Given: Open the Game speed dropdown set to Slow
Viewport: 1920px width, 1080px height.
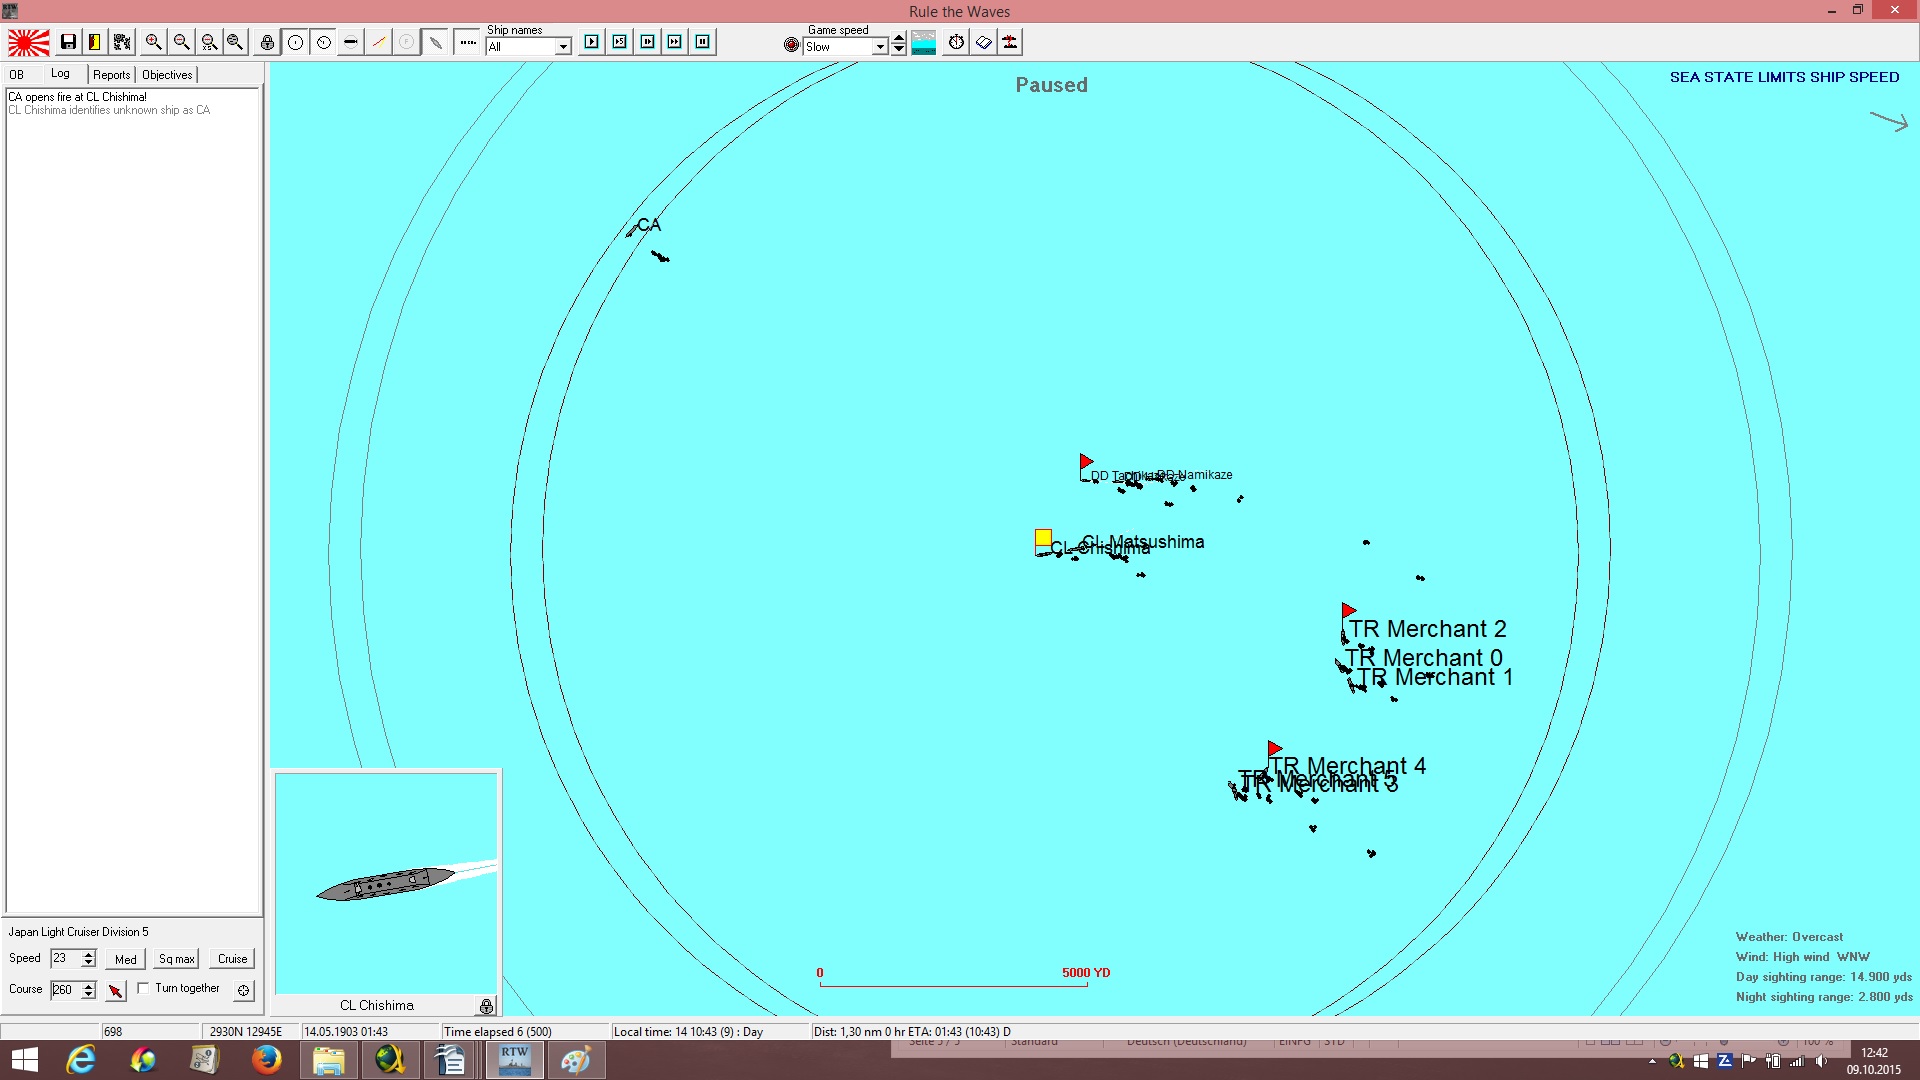Looking at the screenshot, I should coord(846,46).
